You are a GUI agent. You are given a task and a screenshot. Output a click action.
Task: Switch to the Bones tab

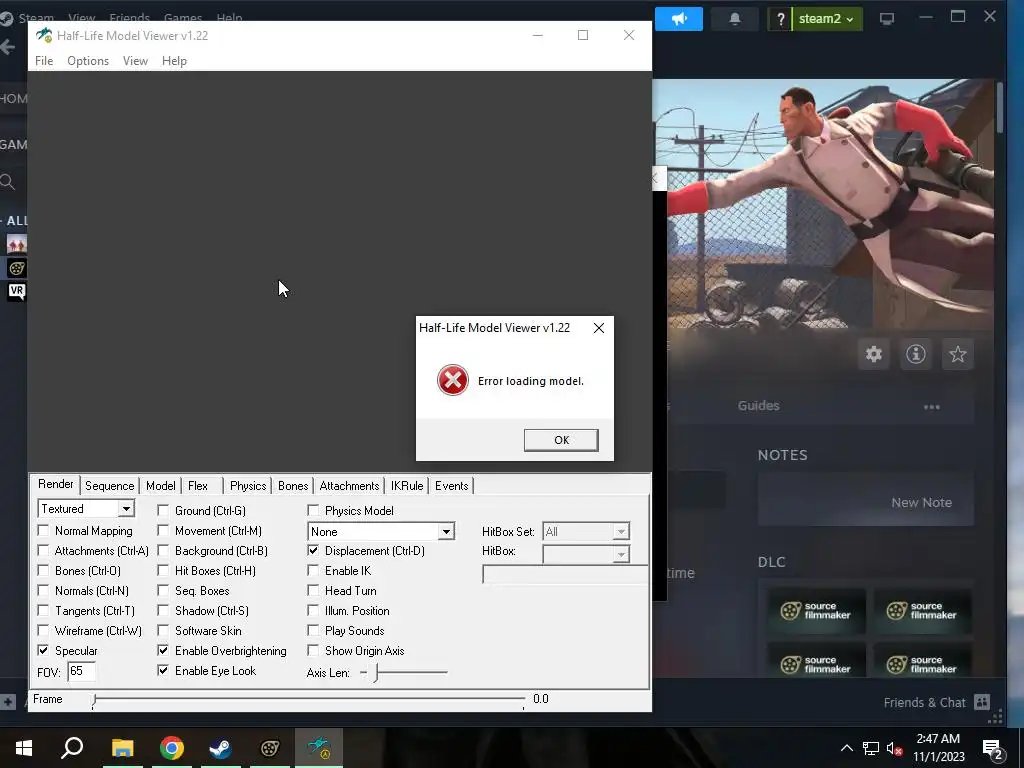pos(293,486)
